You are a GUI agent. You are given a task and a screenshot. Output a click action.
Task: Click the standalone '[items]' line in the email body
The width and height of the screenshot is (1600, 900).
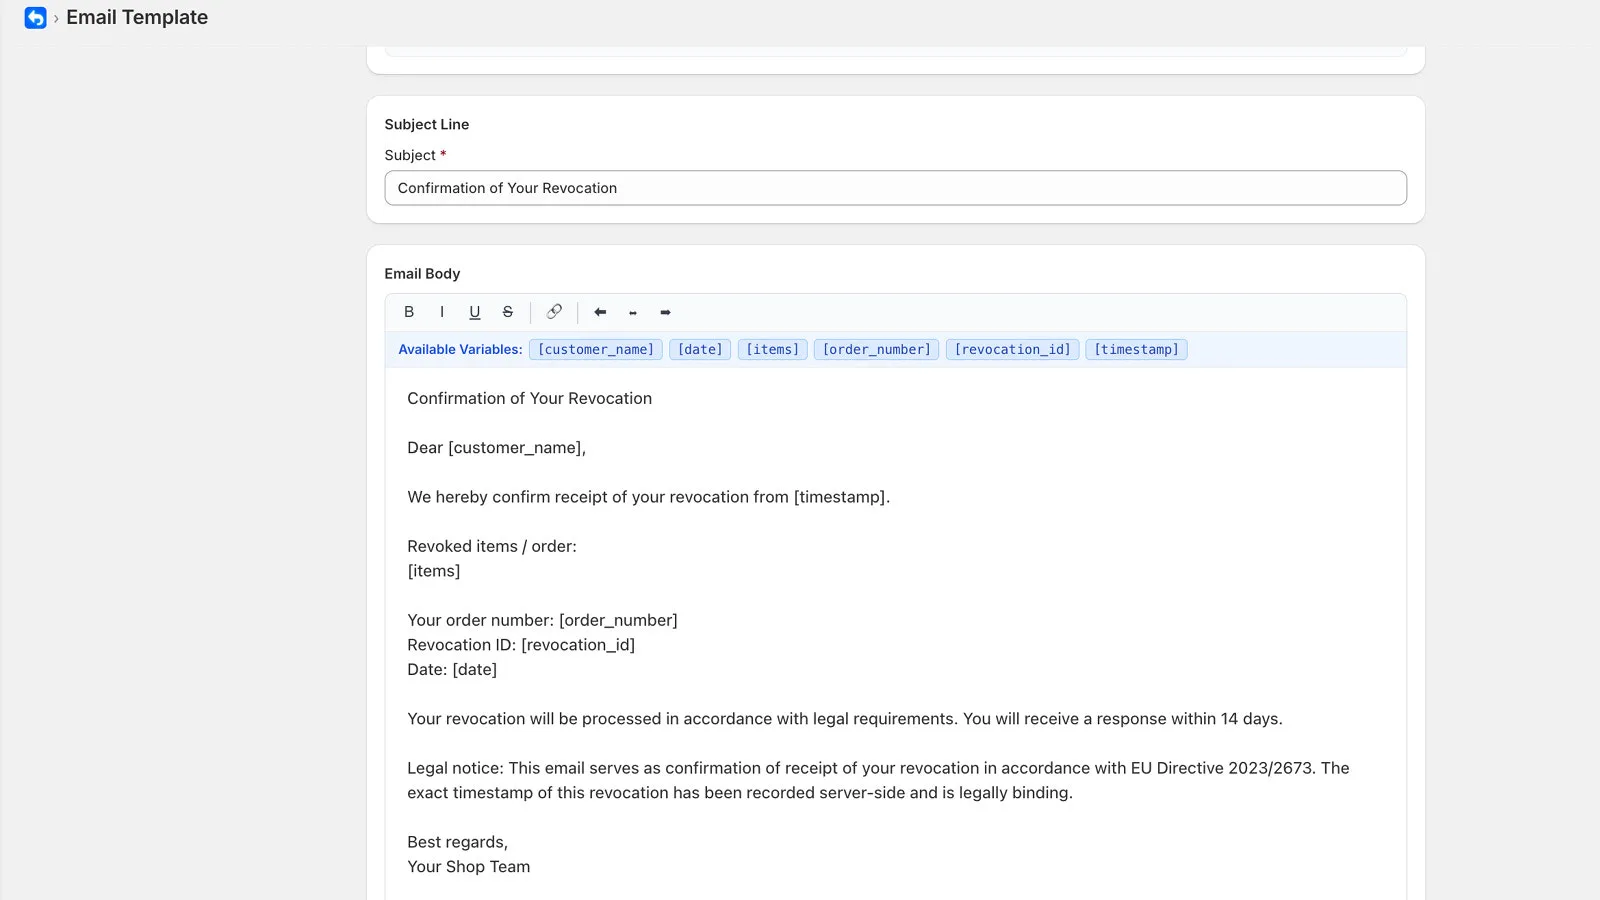434,571
